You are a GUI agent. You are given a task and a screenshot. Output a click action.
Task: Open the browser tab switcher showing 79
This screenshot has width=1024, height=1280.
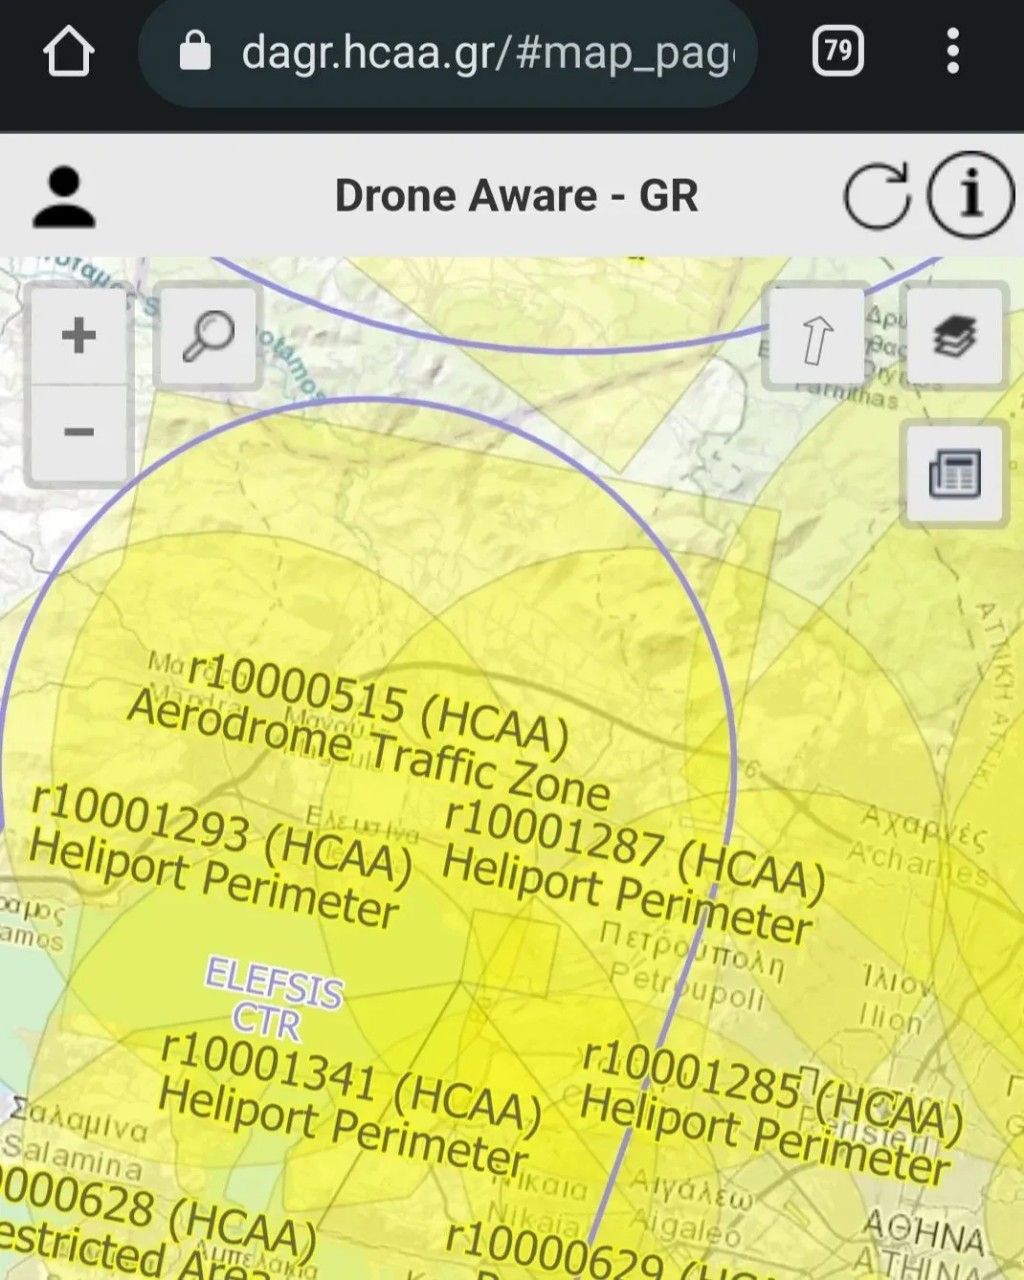(838, 51)
